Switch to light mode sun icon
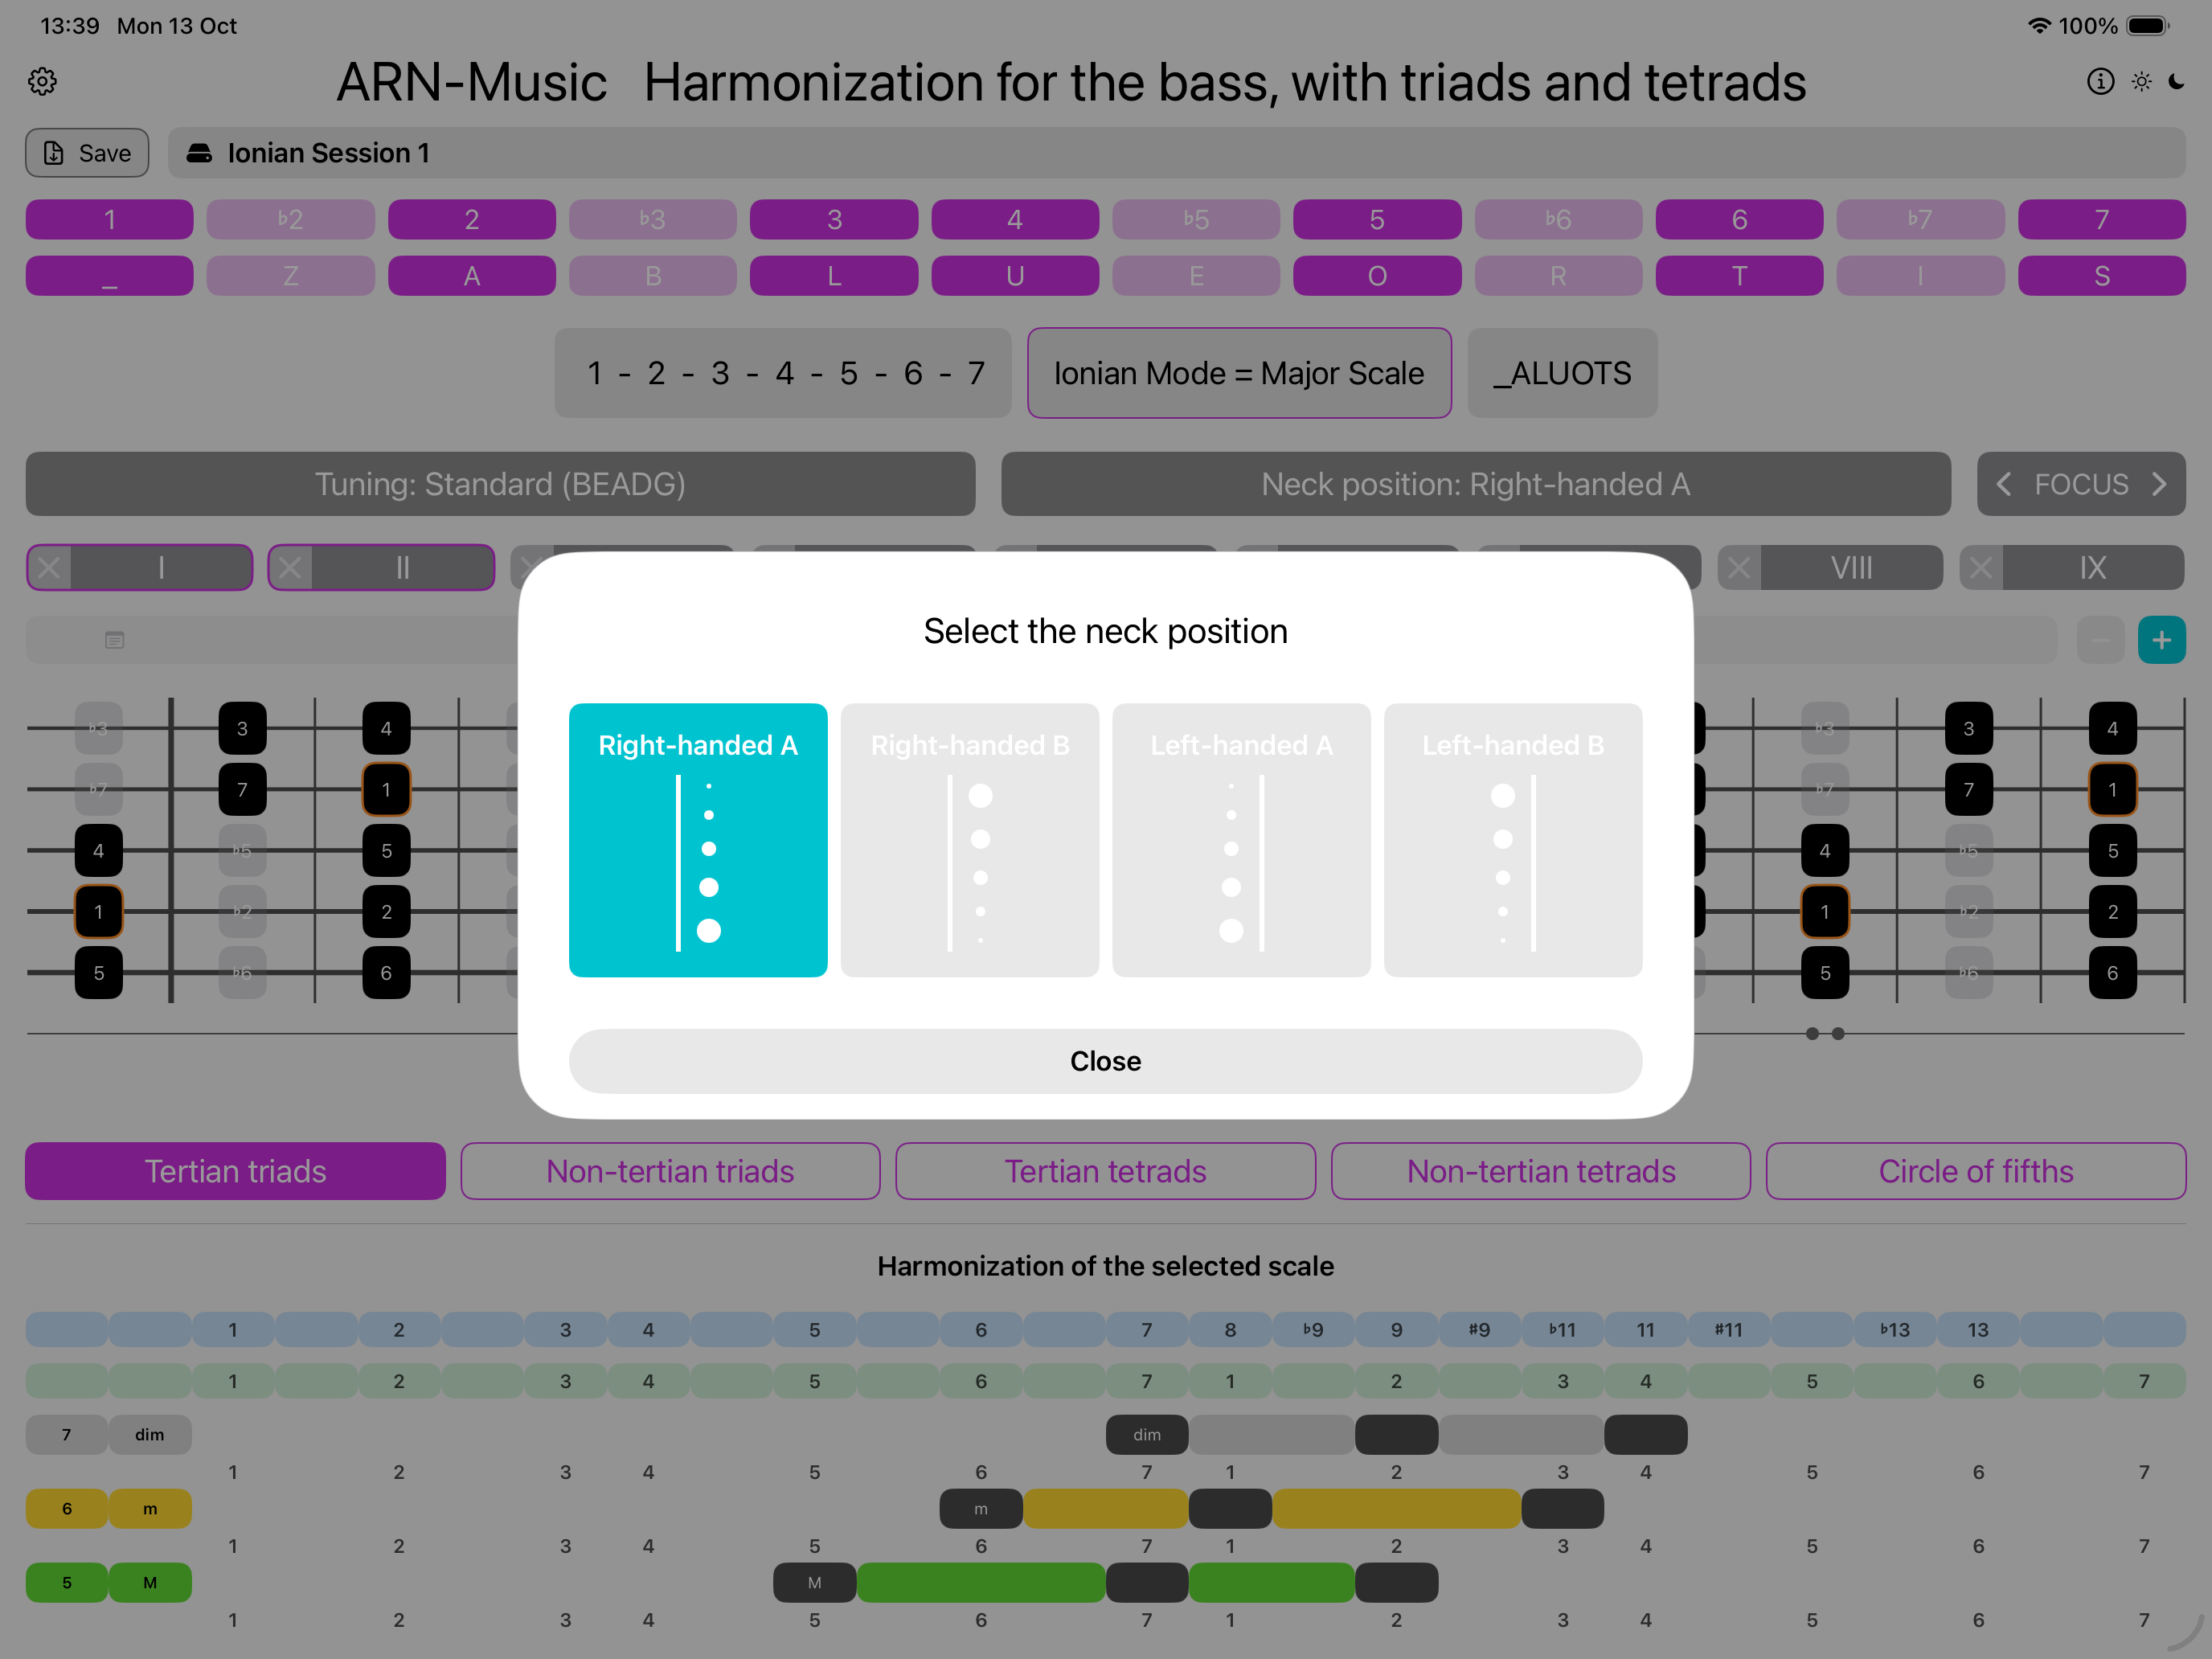 (x=2141, y=81)
